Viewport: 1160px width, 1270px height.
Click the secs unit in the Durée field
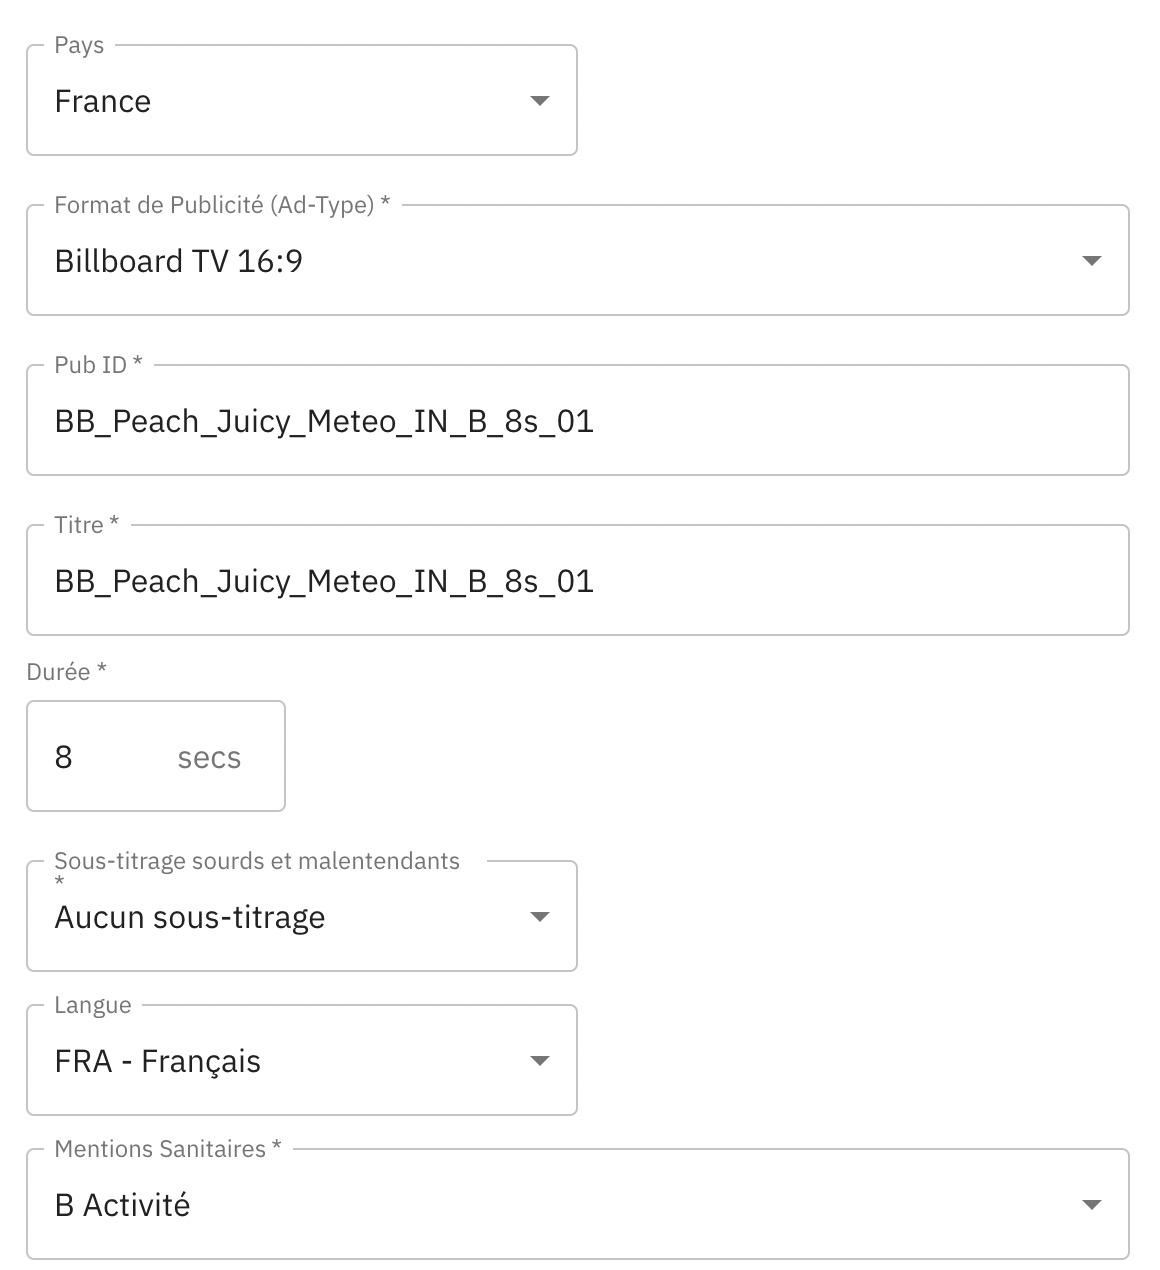pos(209,758)
